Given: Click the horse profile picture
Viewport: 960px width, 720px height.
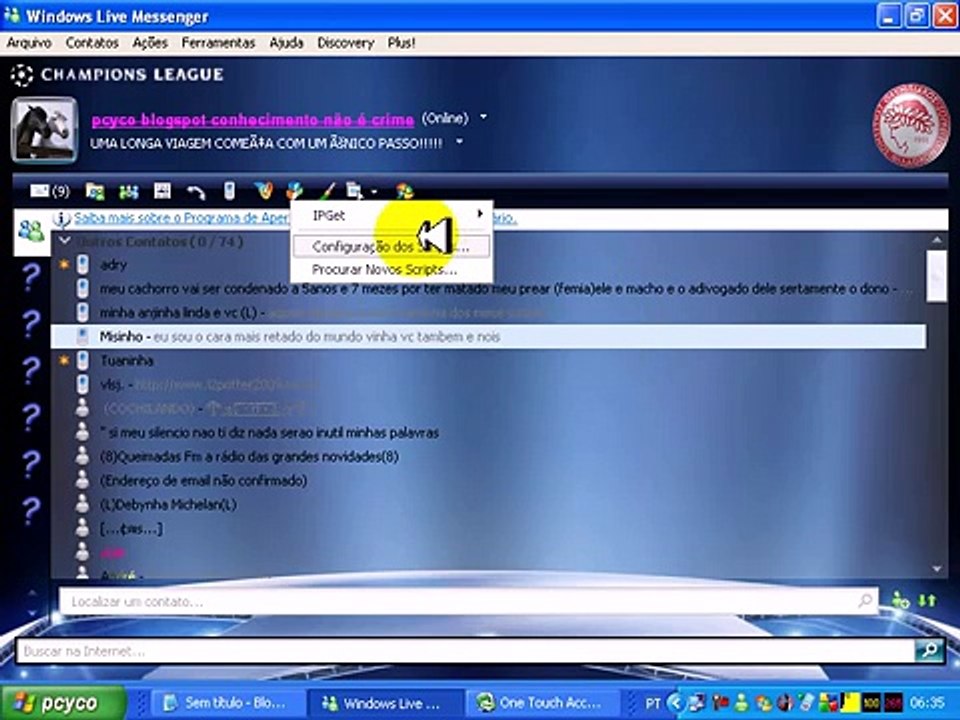Looking at the screenshot, I should point(45,130).
